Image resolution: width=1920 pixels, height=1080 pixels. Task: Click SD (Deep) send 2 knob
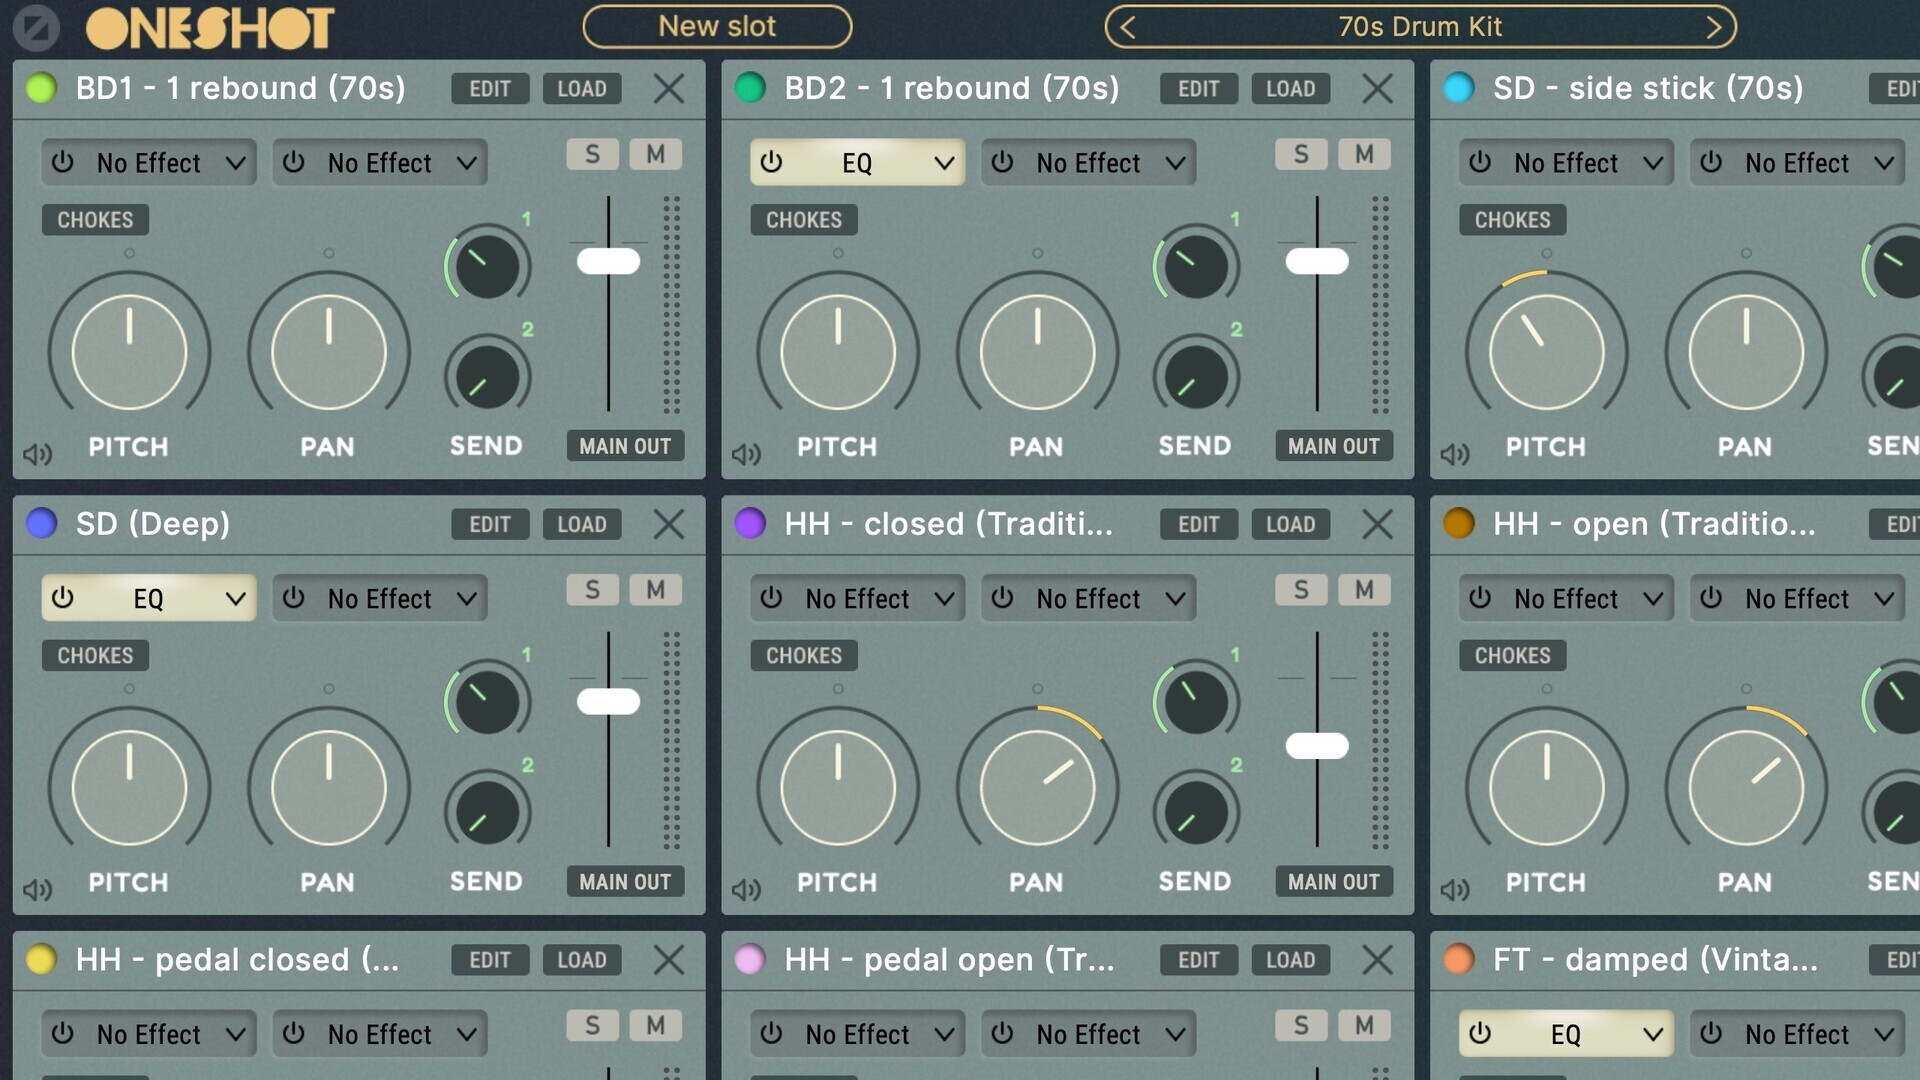coord(488,813)
